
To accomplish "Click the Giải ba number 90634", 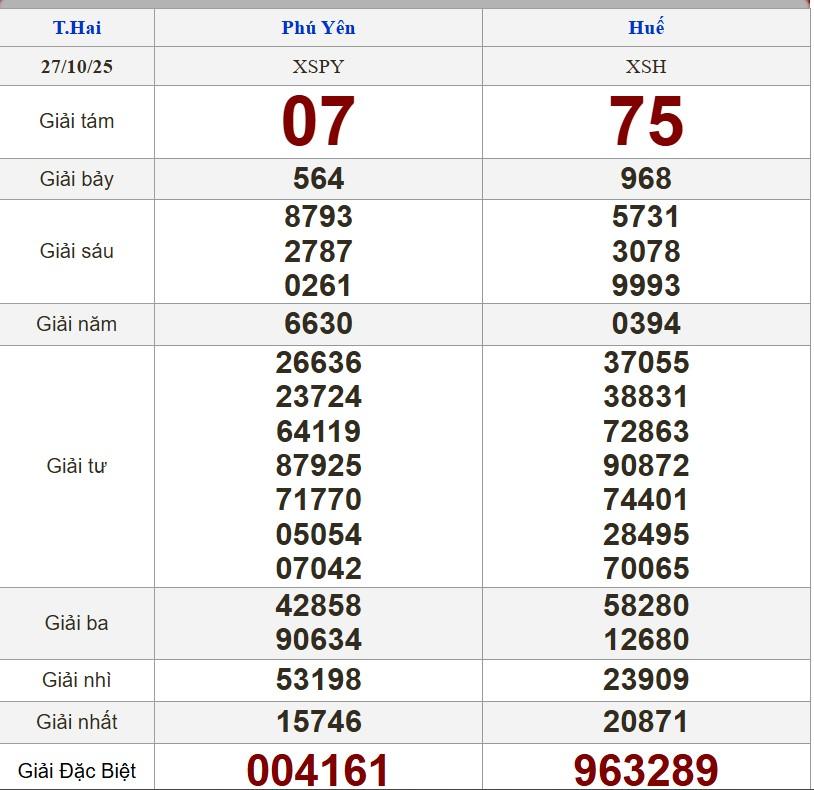I will [x=318, y=640].
